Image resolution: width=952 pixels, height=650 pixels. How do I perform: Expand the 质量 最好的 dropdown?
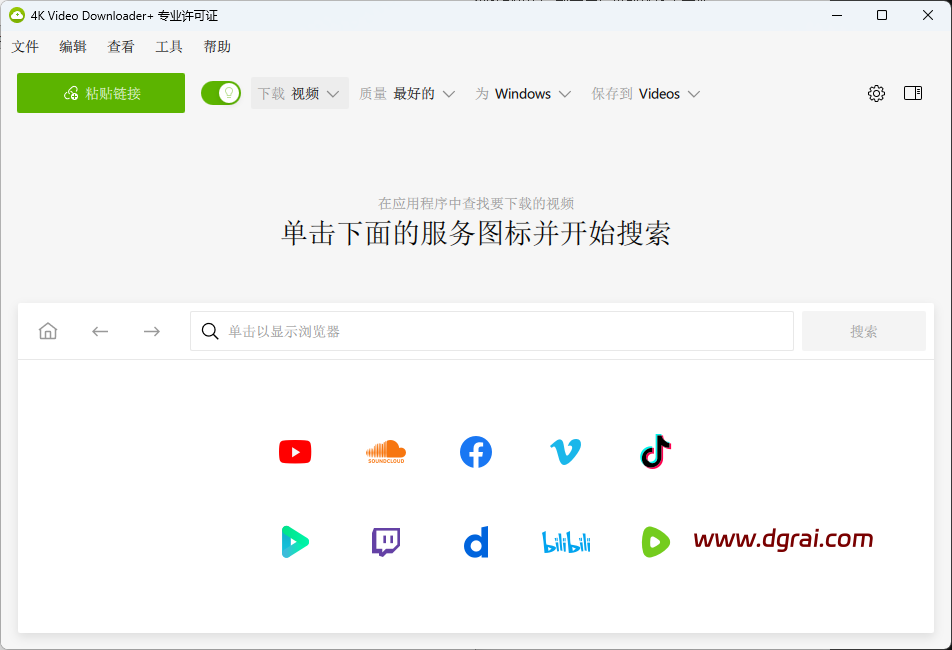click(407, 93)
